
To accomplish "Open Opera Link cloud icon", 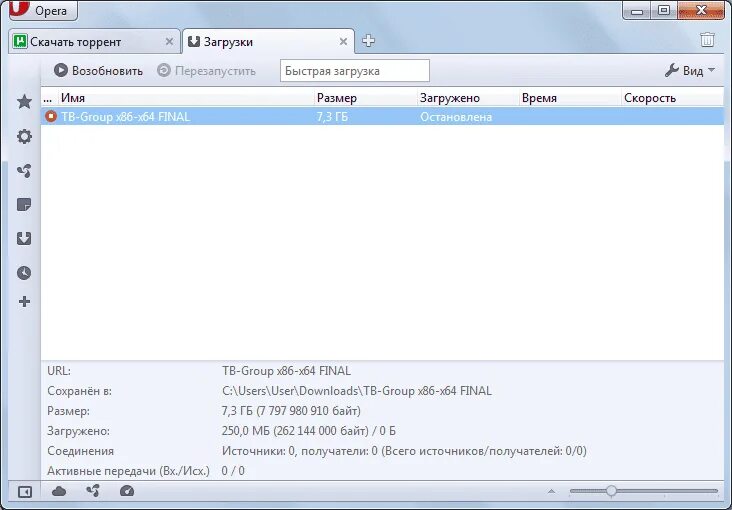I will [x=59, y=491].
